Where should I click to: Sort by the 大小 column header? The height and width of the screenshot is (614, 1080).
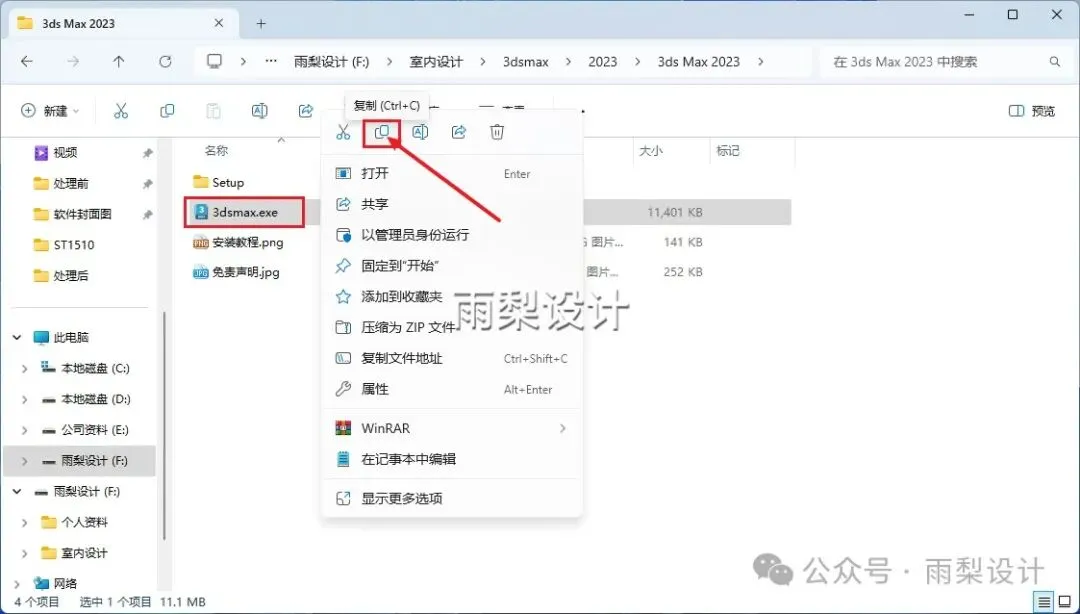651,150
